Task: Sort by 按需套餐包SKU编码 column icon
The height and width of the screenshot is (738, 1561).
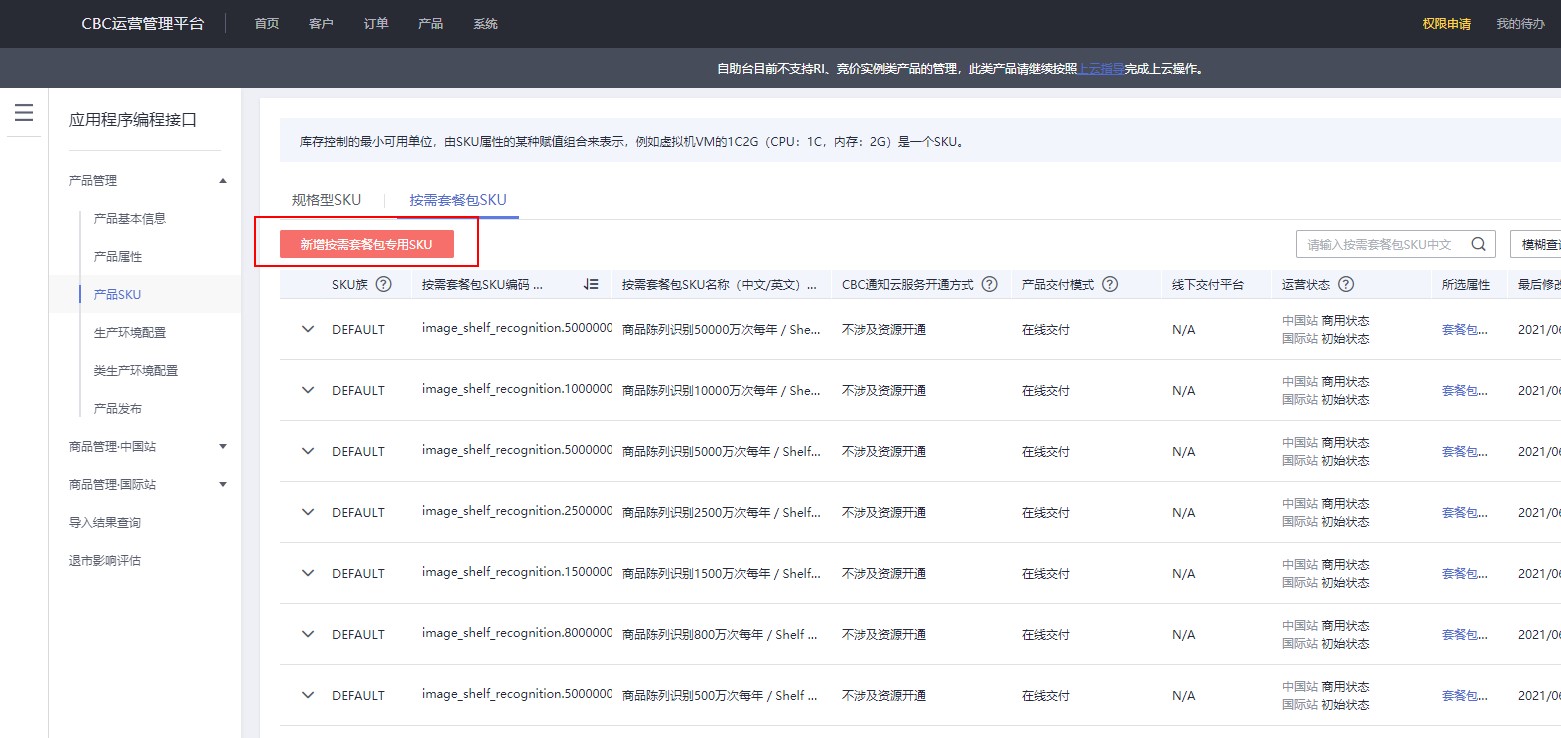Action: (x=591, y=284)
